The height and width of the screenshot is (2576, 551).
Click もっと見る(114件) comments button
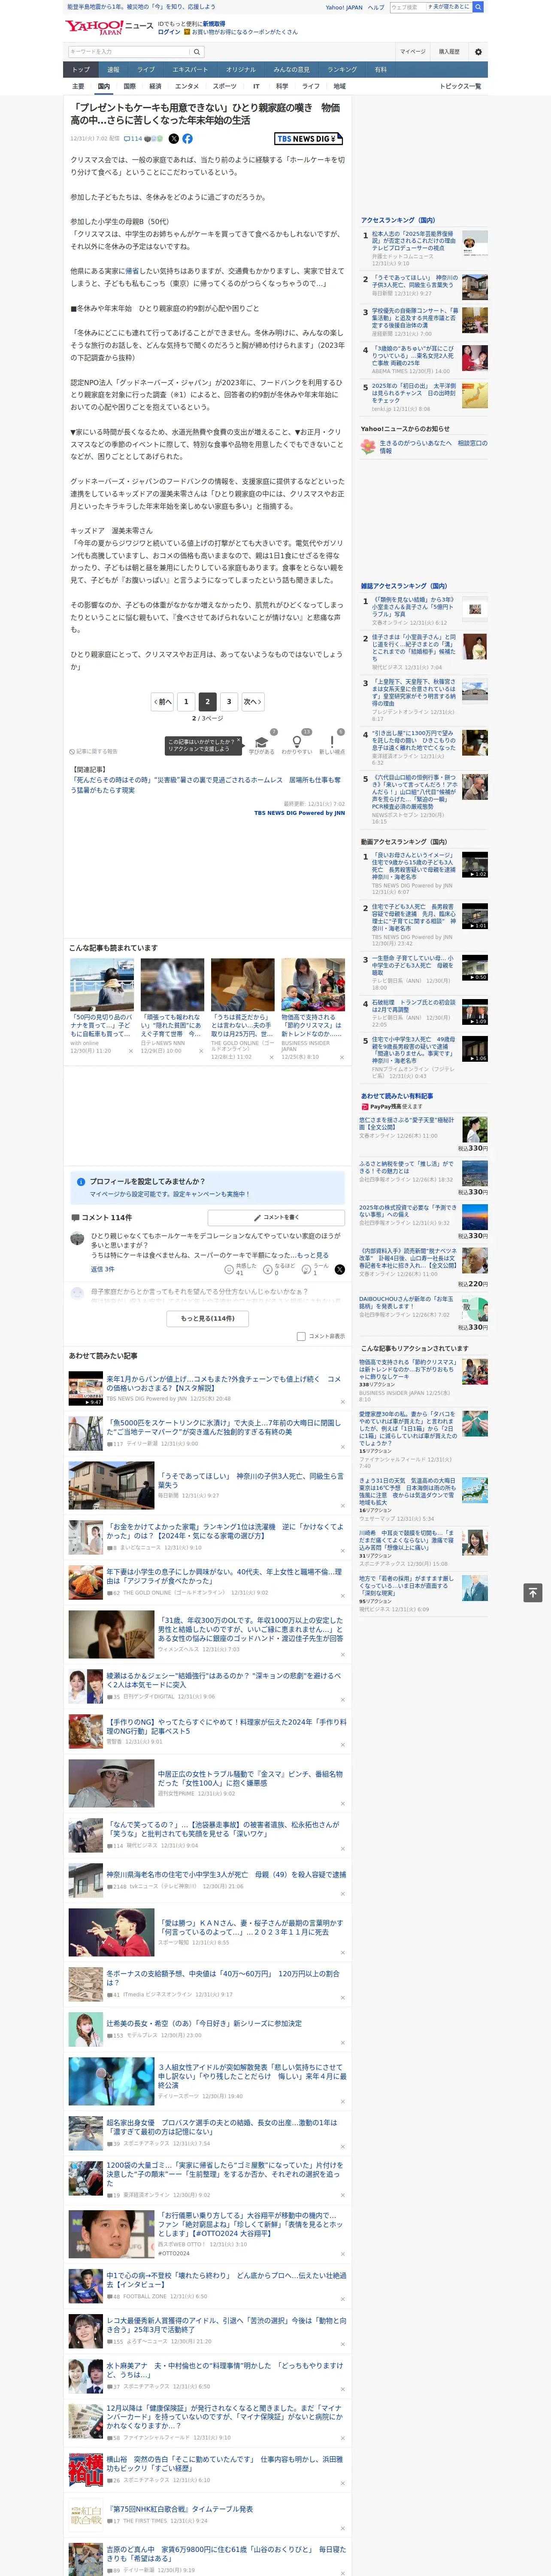click(x=208, y=1318)
